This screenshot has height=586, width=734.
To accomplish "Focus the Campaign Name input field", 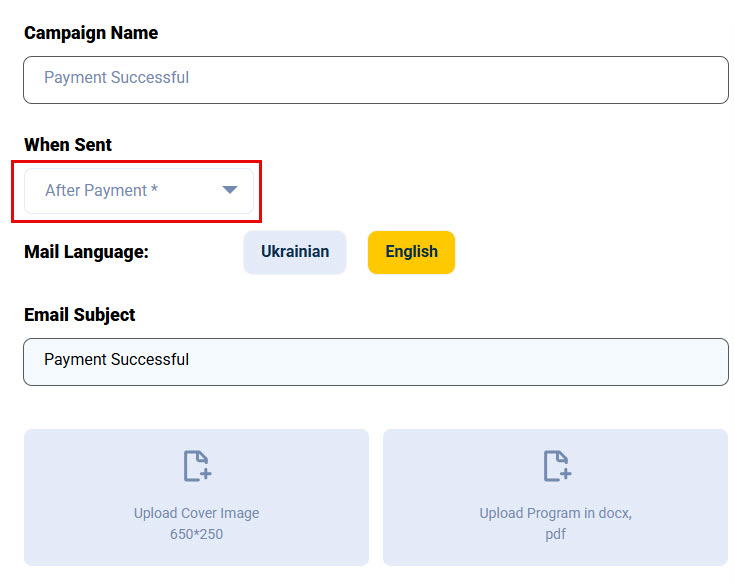I will (375, 80).
